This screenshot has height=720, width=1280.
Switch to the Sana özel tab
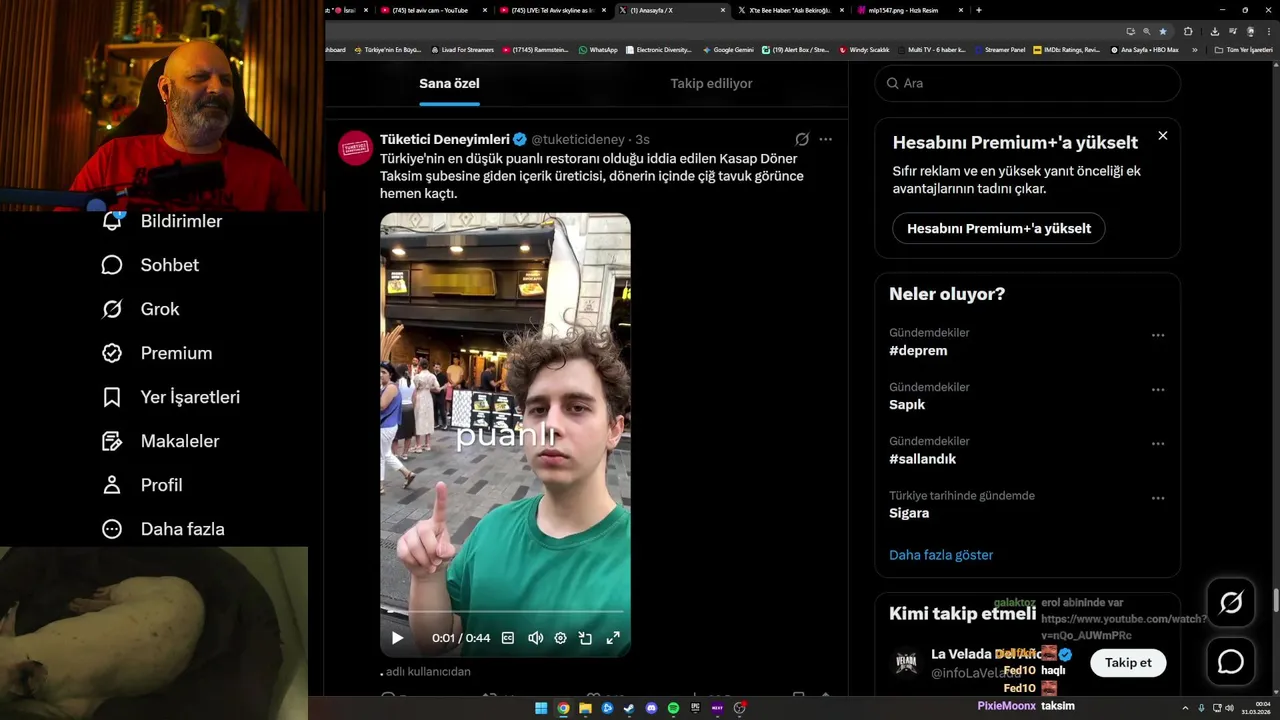(x=449, y=83)
